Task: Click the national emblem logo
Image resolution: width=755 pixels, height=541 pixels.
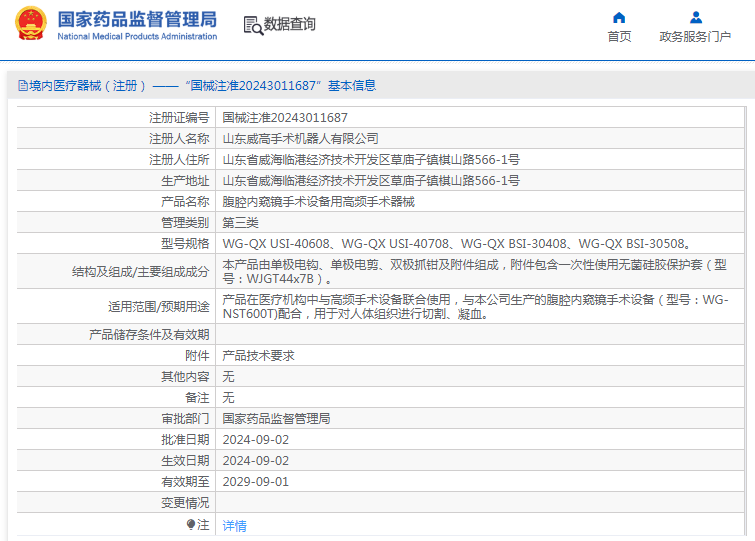Action: point(31,23)
